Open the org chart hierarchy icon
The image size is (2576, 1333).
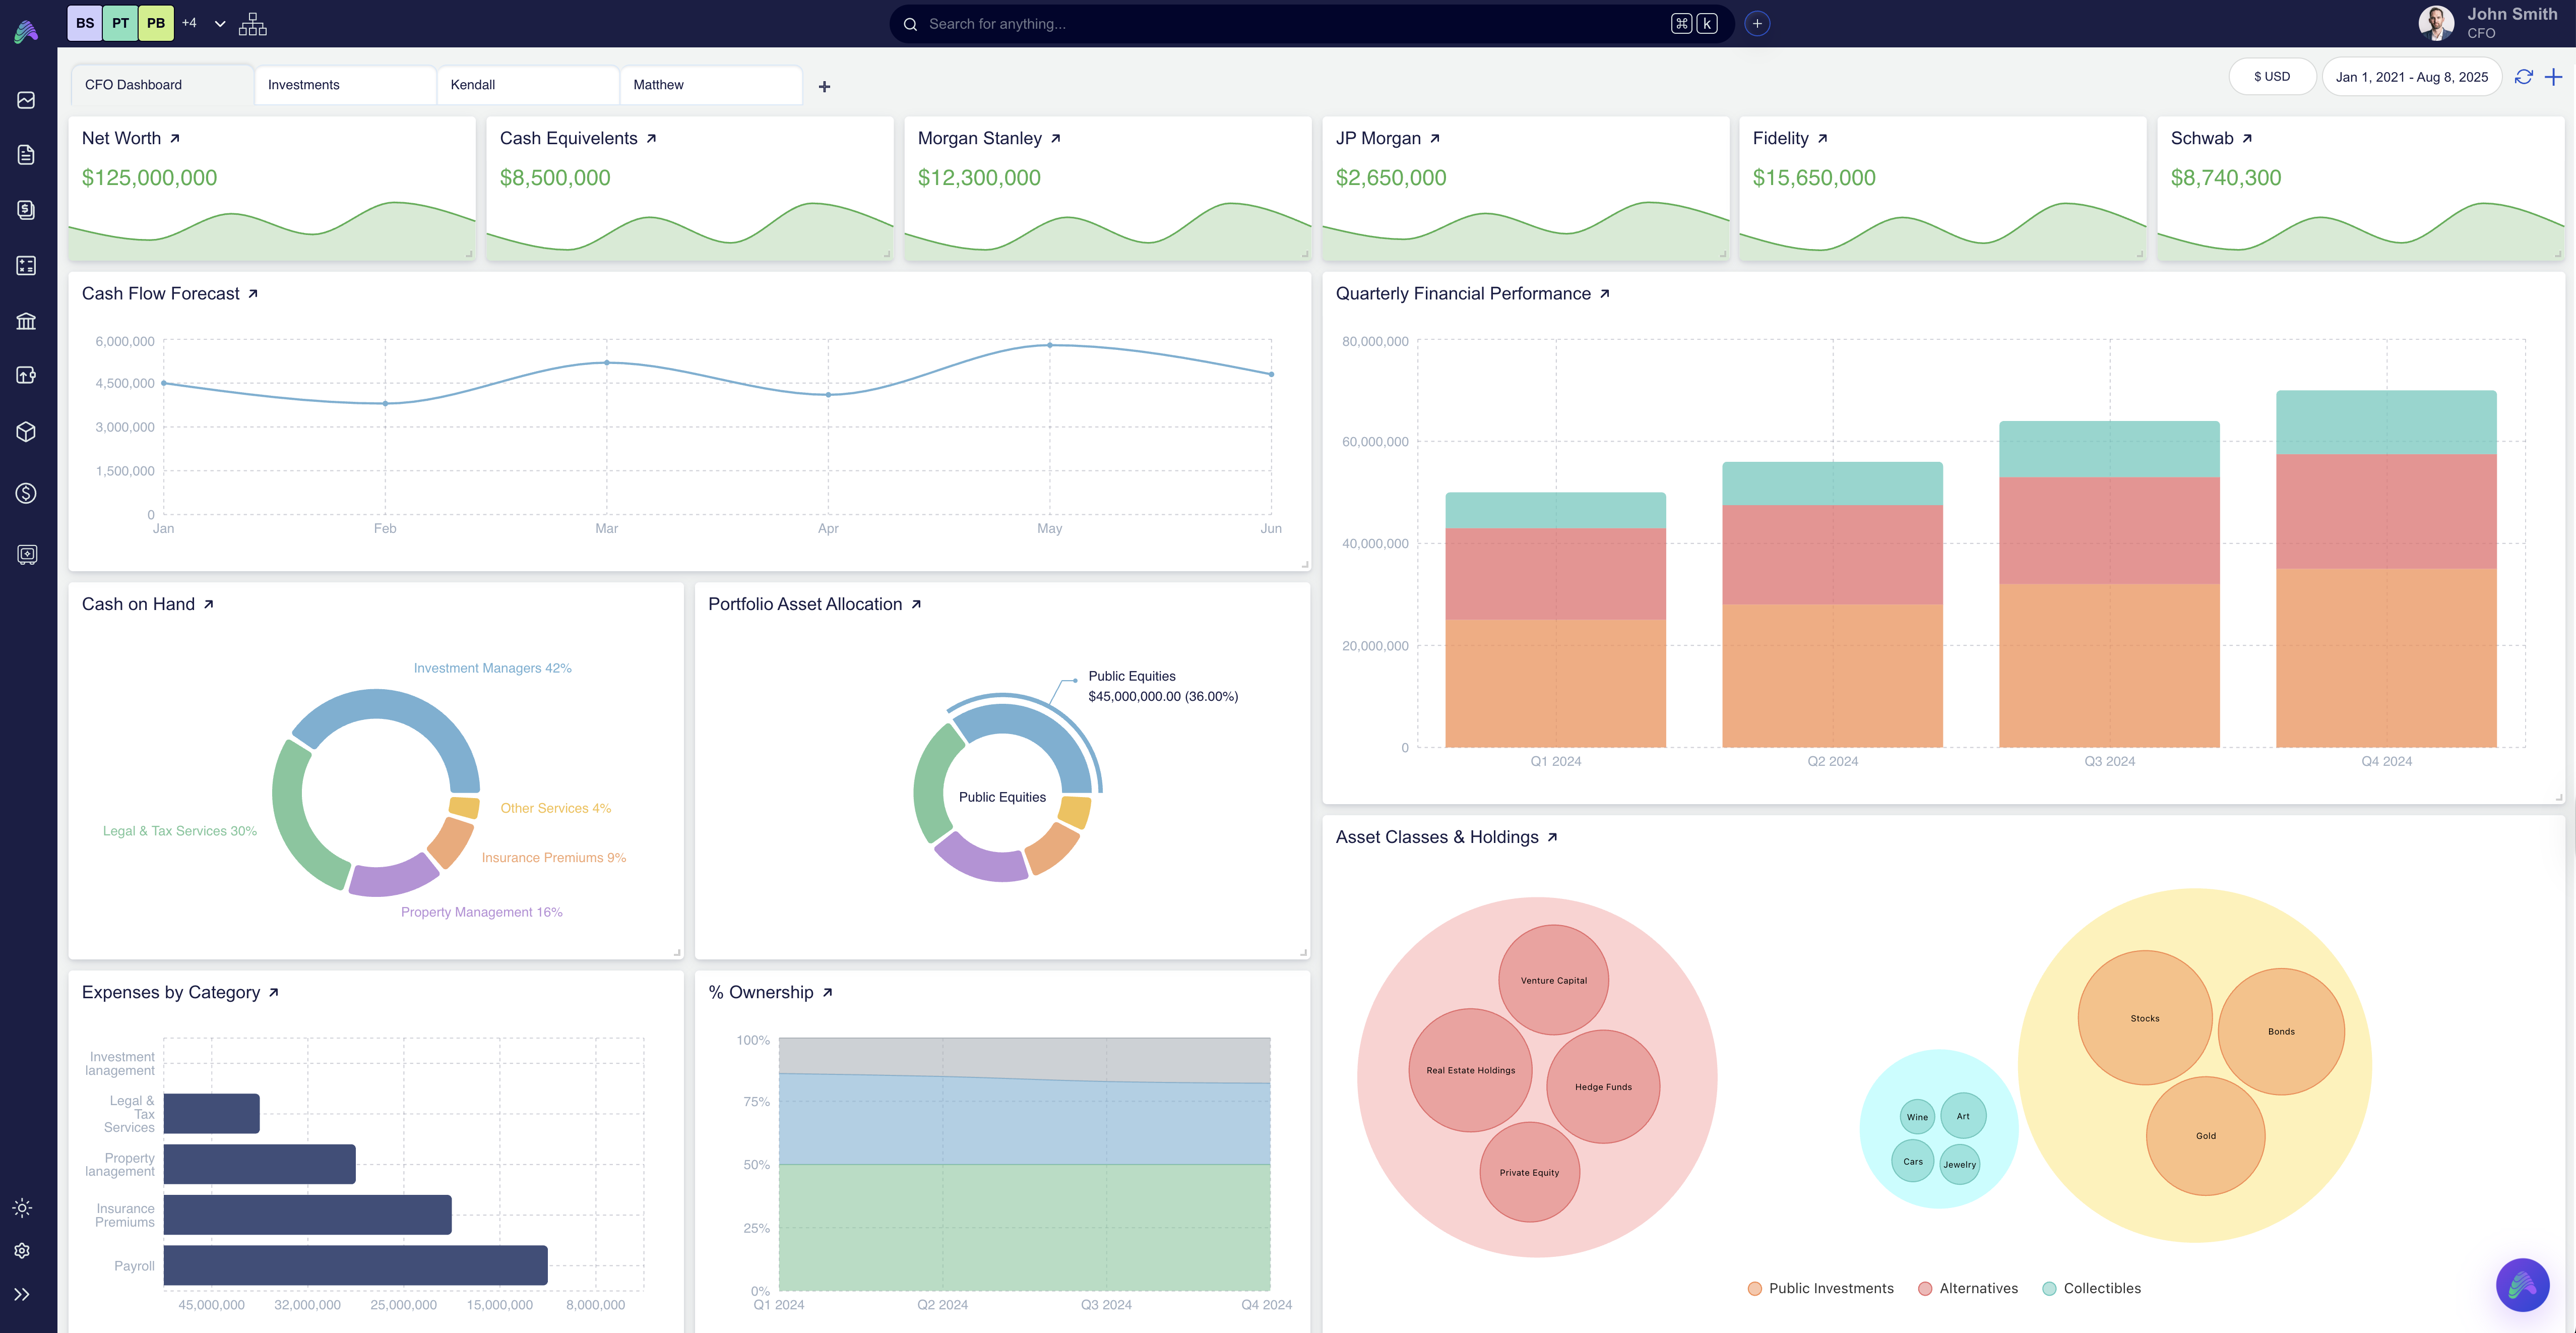[252, 24]
